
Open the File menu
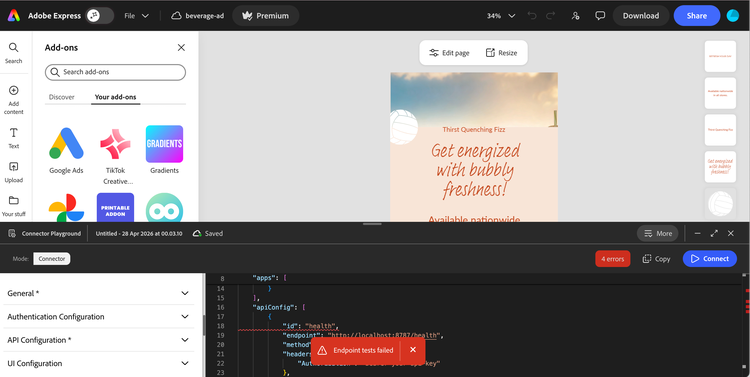tap(136, 16)
